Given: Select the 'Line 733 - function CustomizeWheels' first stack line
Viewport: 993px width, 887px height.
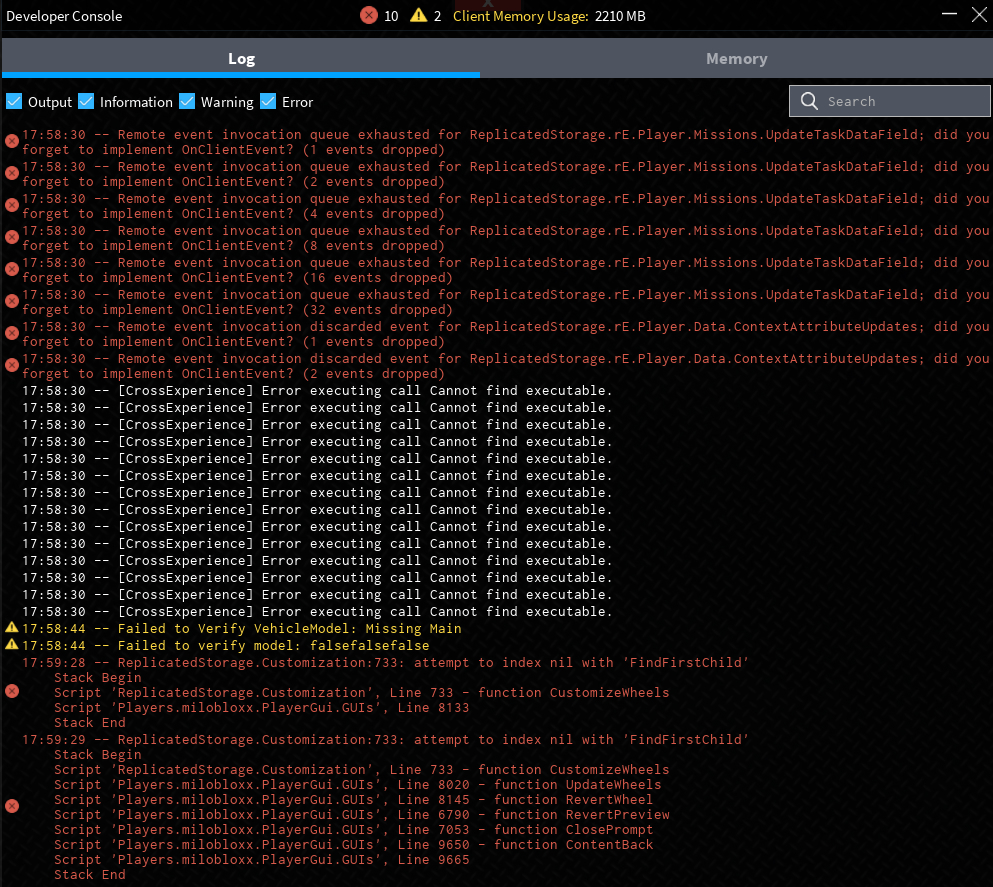Looking at the screenshot, I should [x=361, y=692].
